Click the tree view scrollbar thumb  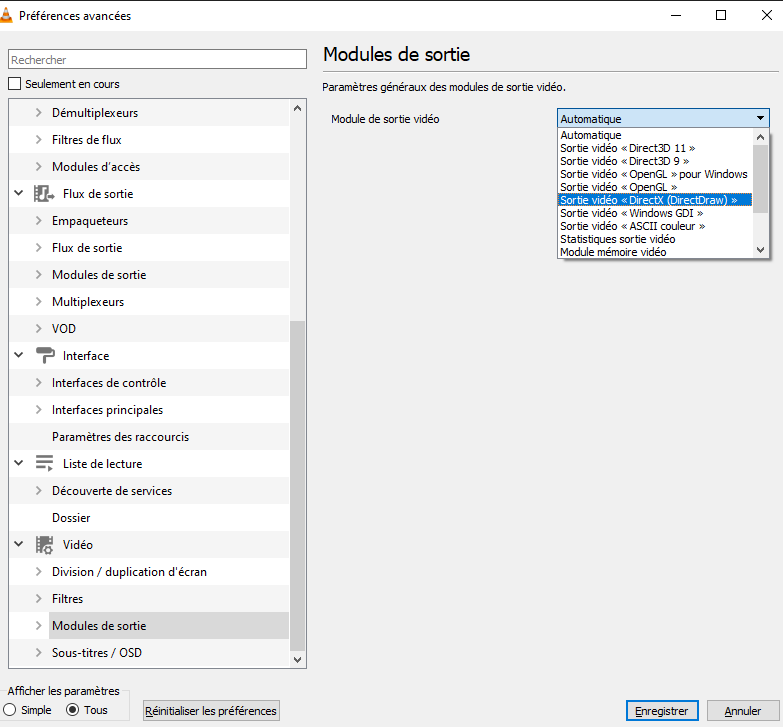tap(298, 486)
